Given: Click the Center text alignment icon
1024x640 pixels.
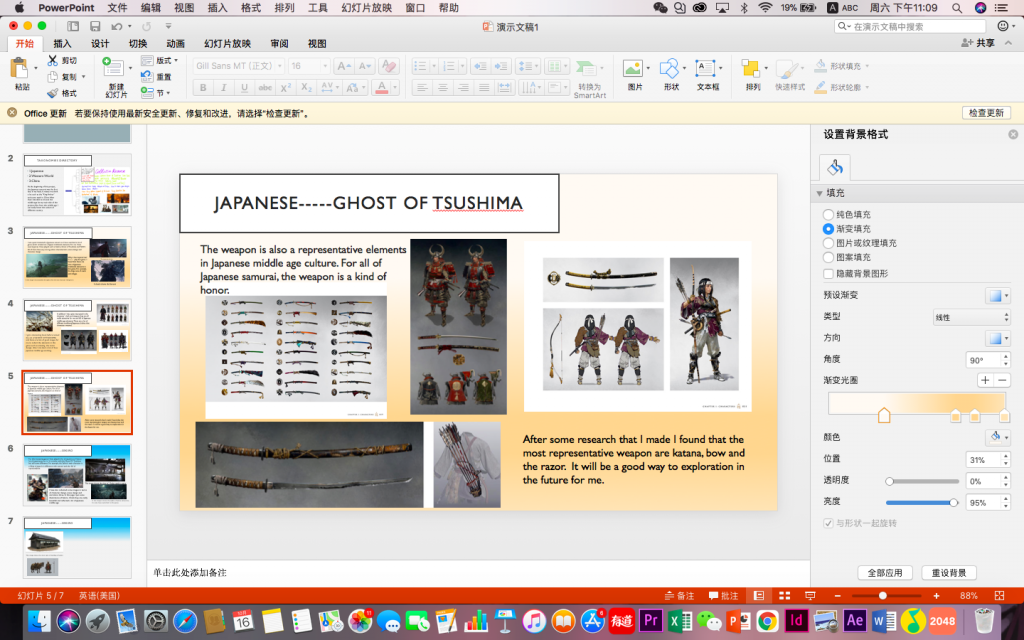Looking at the screenshot, I should tap(443, 87).
